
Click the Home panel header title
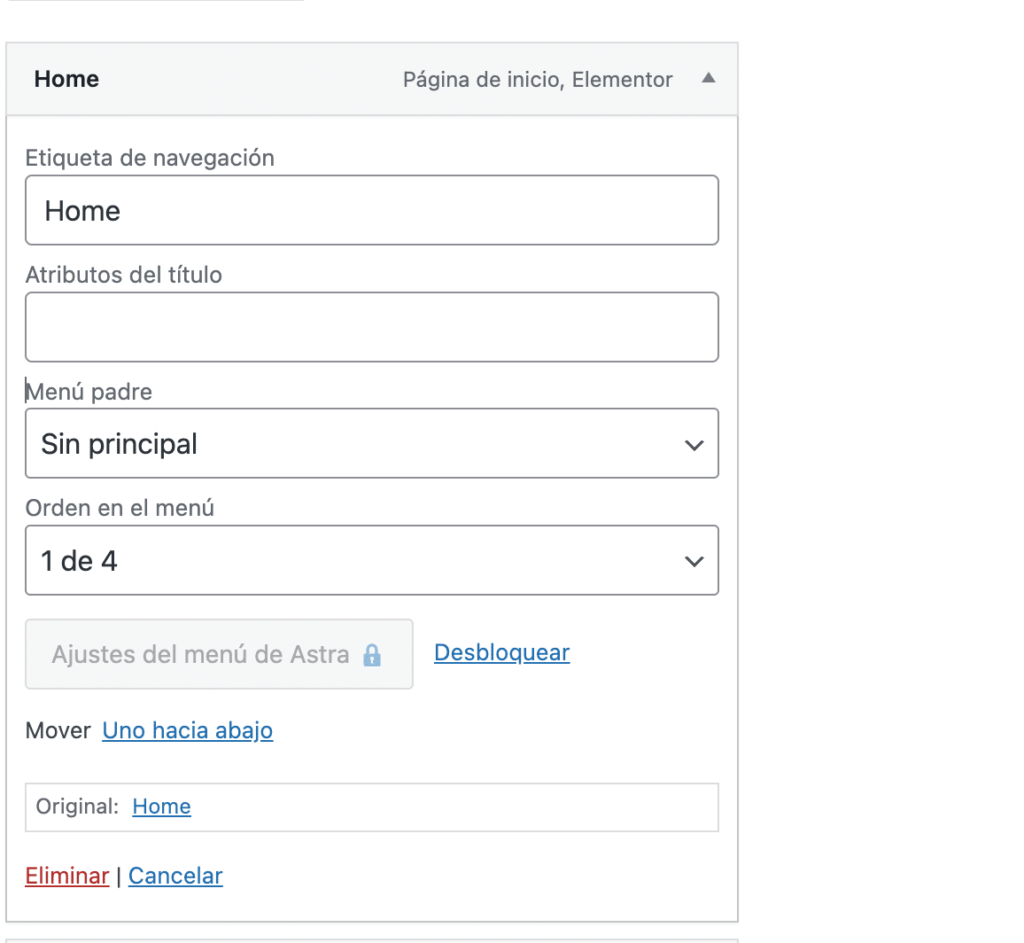[66, 79]
